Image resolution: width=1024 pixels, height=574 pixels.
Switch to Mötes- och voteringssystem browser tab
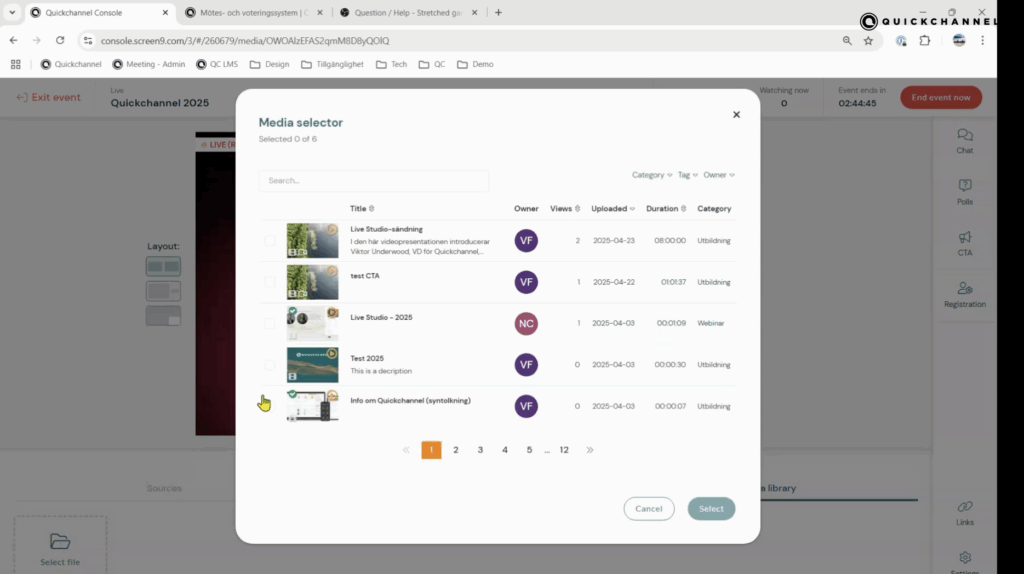(x=255, y=12)
